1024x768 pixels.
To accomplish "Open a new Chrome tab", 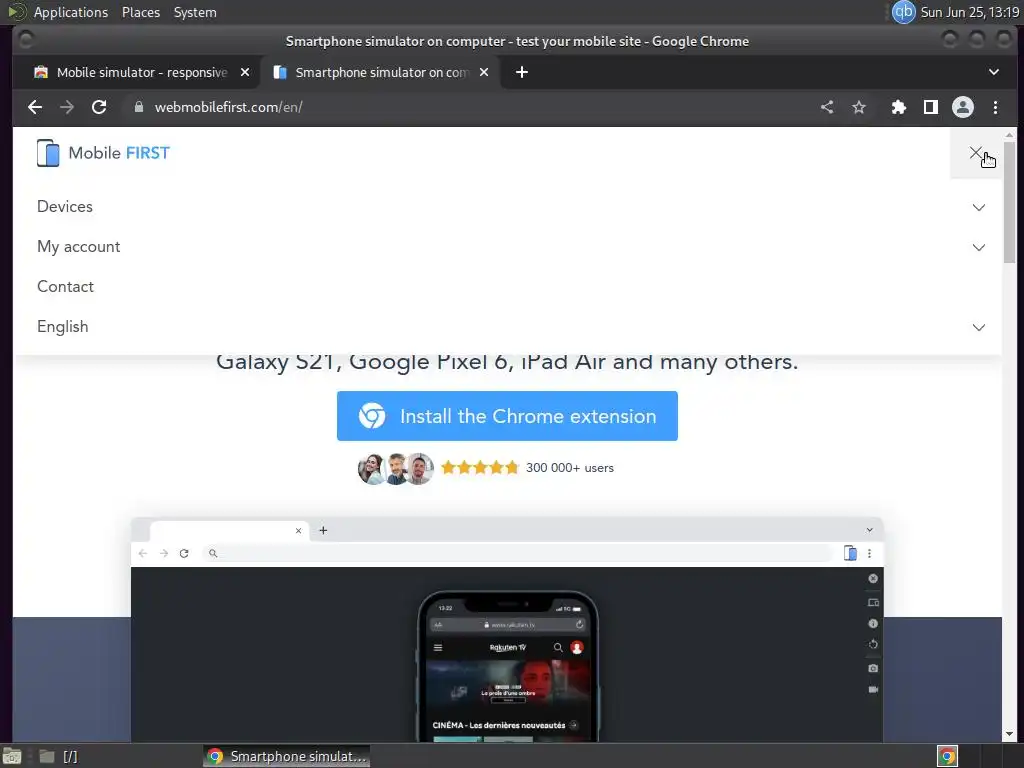I will tap(522, 72).
